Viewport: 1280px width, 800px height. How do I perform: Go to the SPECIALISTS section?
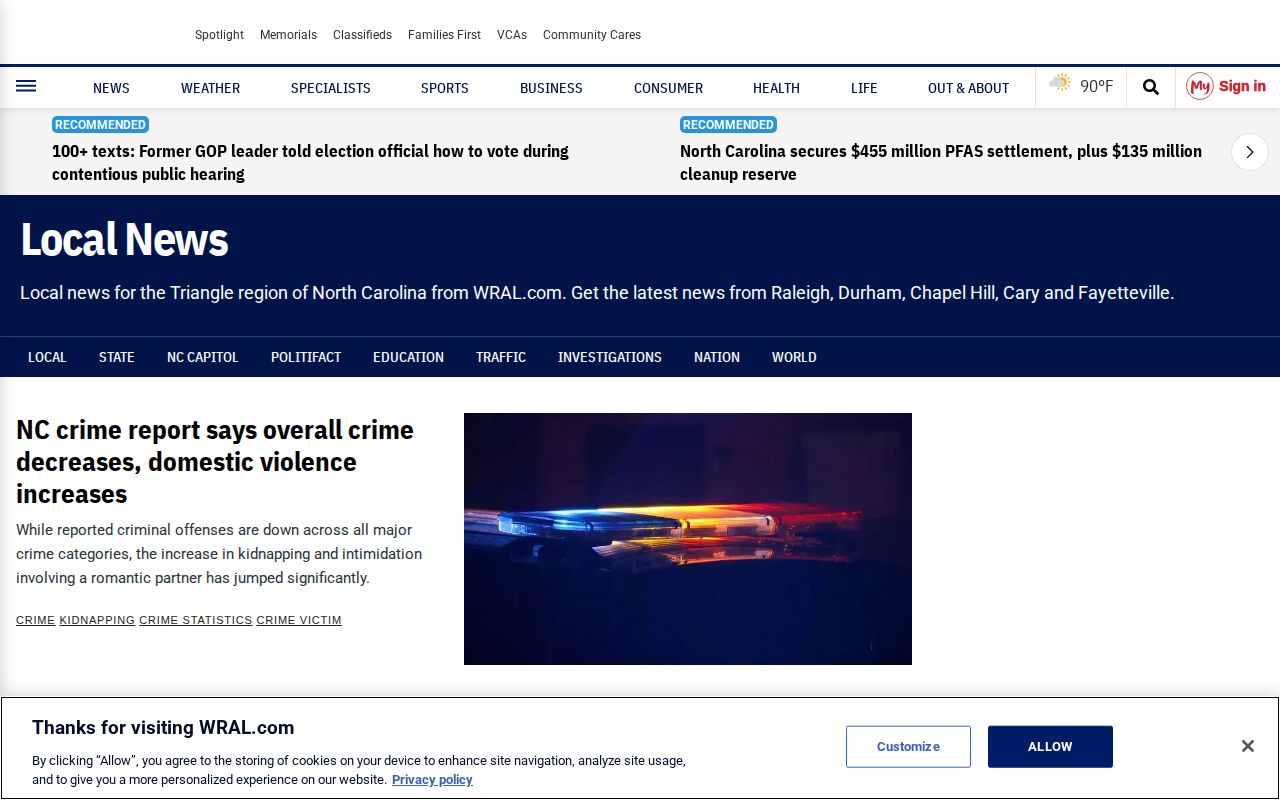(x=331, y=88)
